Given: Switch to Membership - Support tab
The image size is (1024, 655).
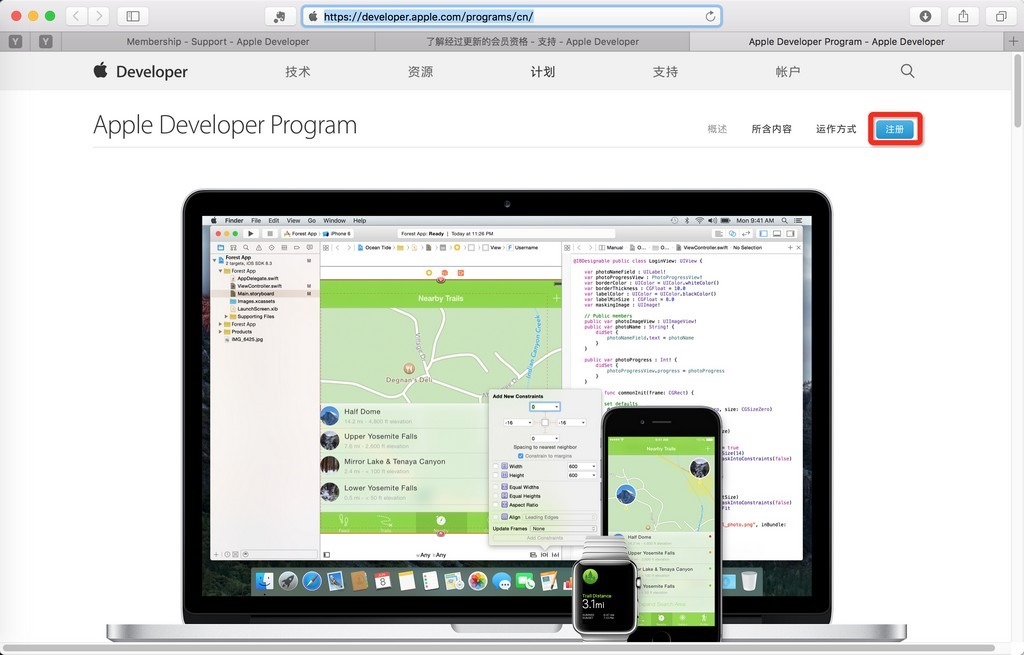Looking at the screenshot, I should [217, 41].
